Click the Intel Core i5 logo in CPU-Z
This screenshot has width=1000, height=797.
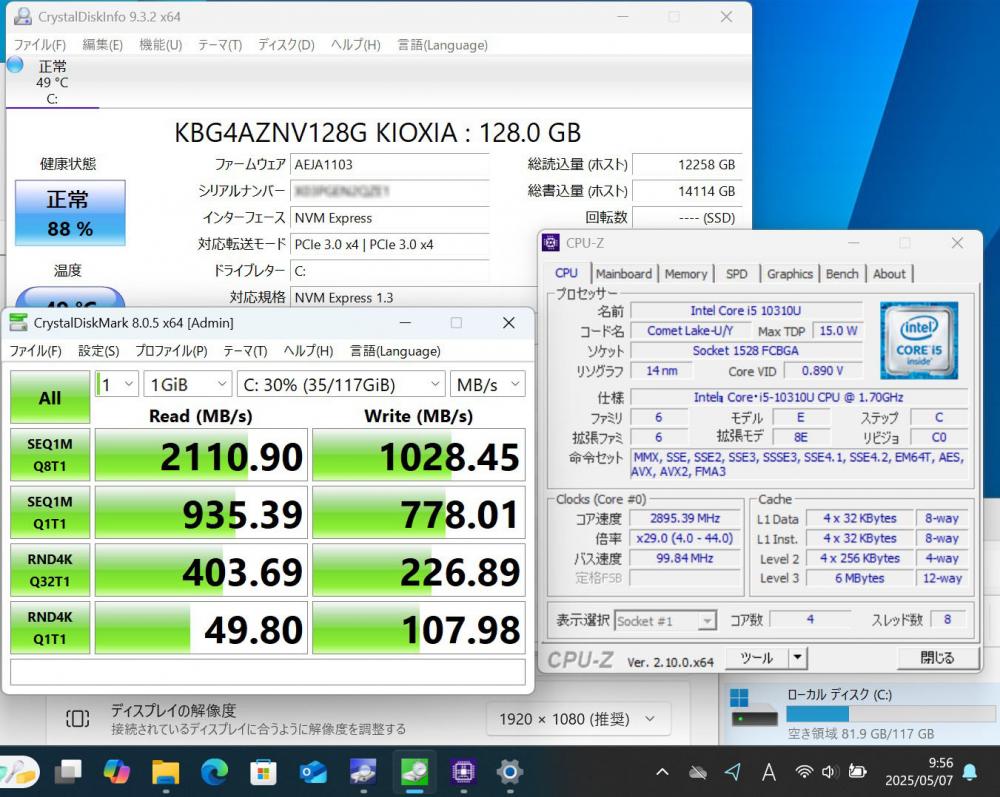point(918,340)
